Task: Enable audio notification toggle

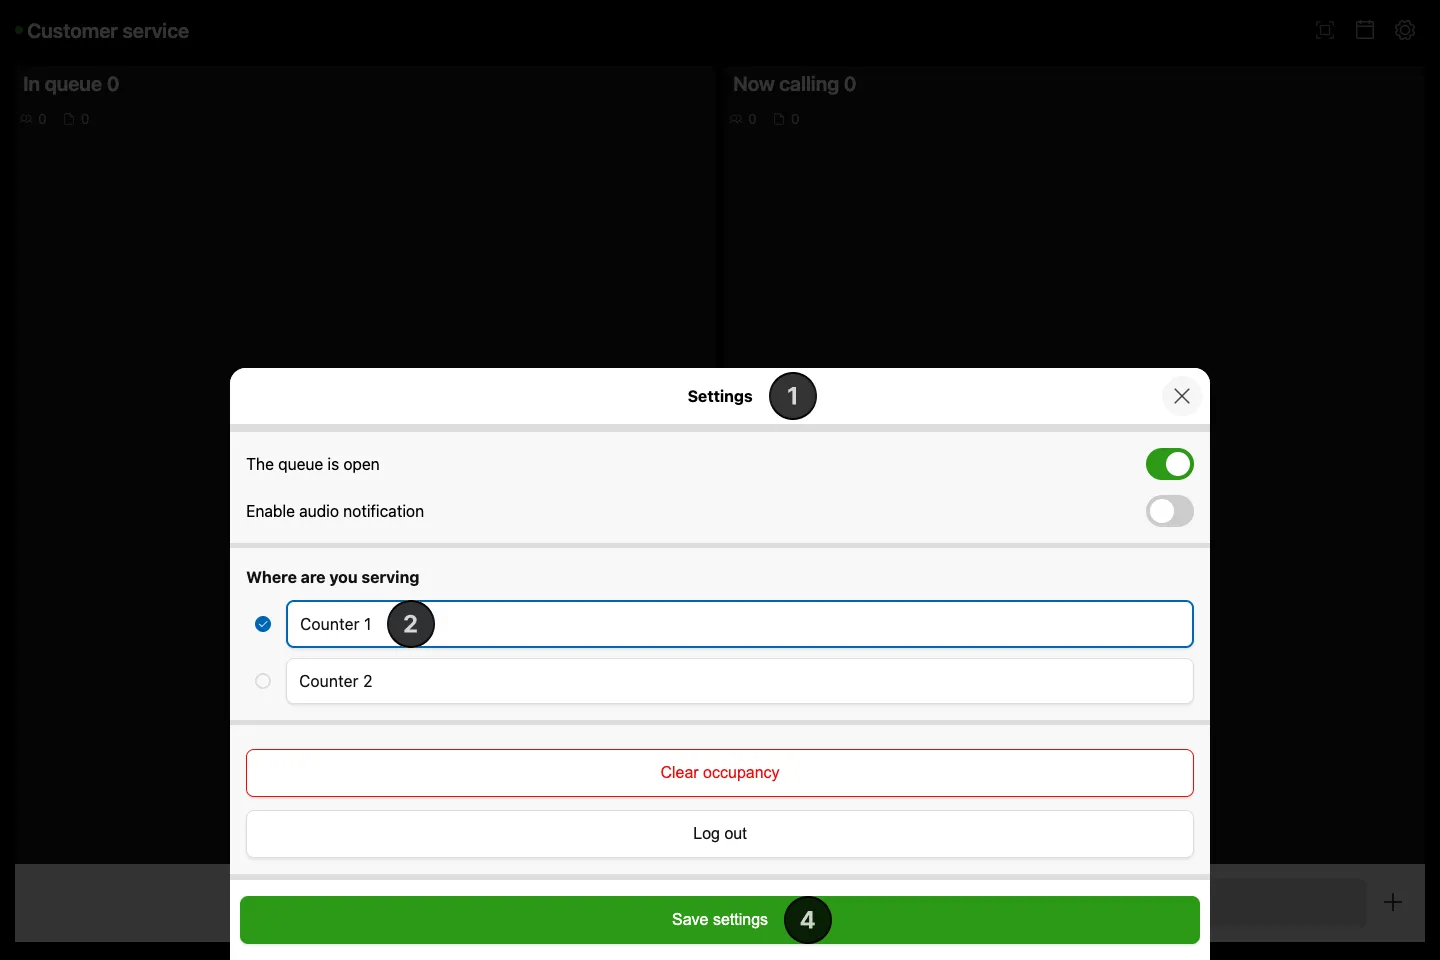Action: click(x=1169, y=511)
